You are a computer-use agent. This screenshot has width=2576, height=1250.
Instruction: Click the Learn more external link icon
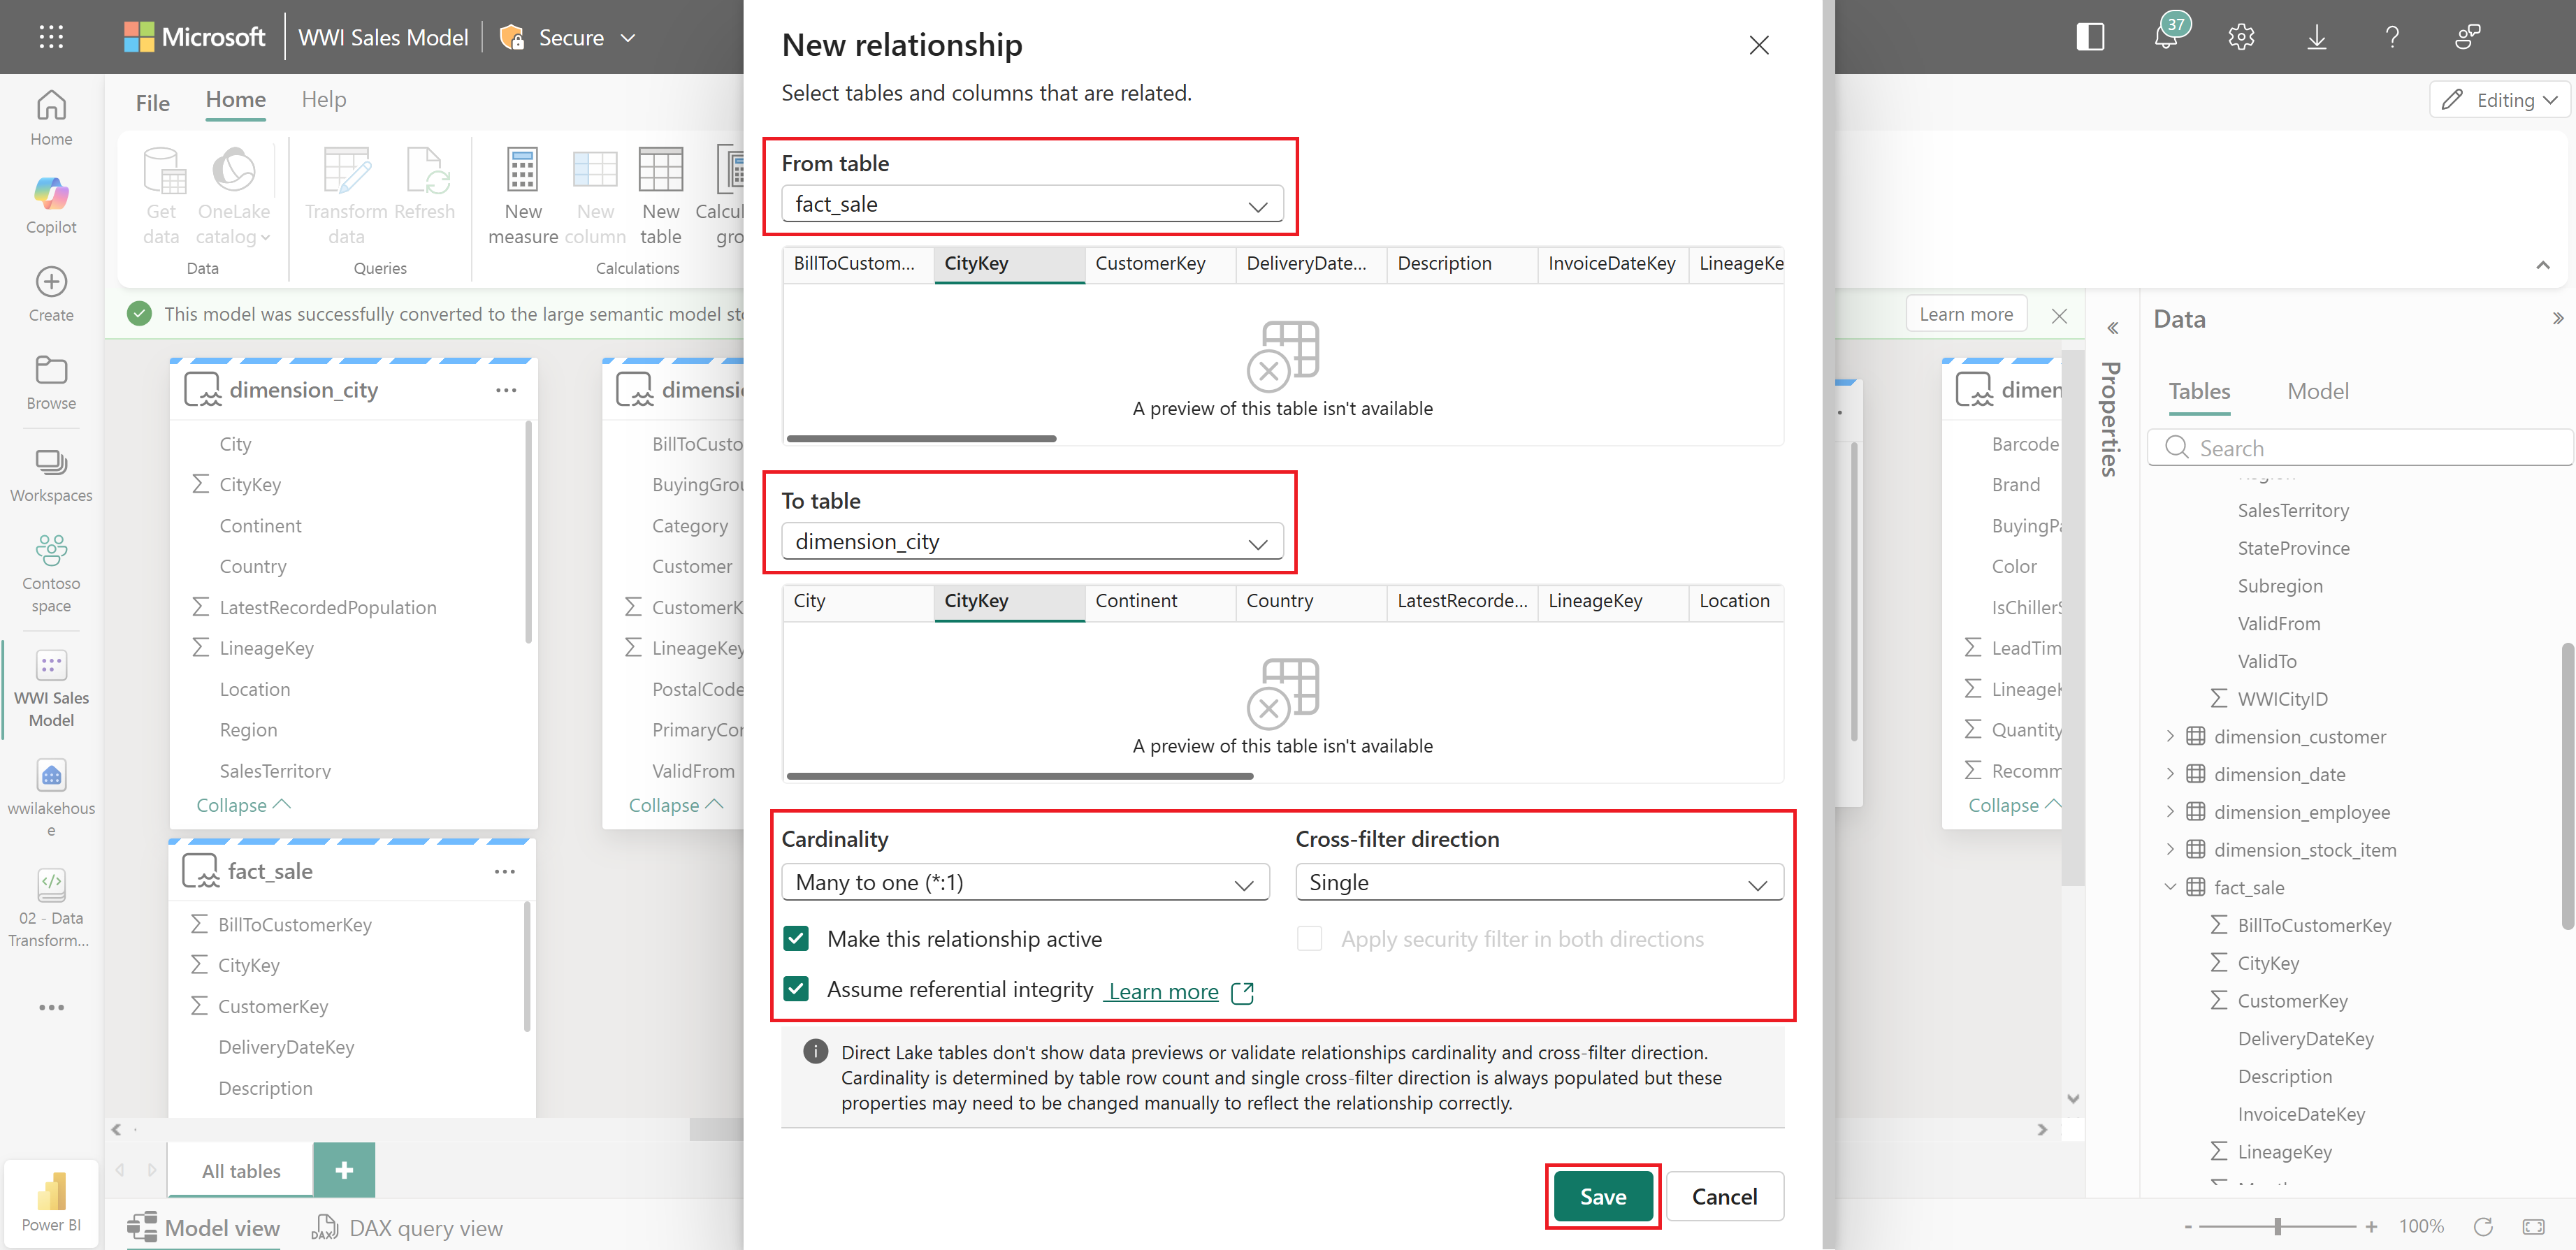[1243, 992]
